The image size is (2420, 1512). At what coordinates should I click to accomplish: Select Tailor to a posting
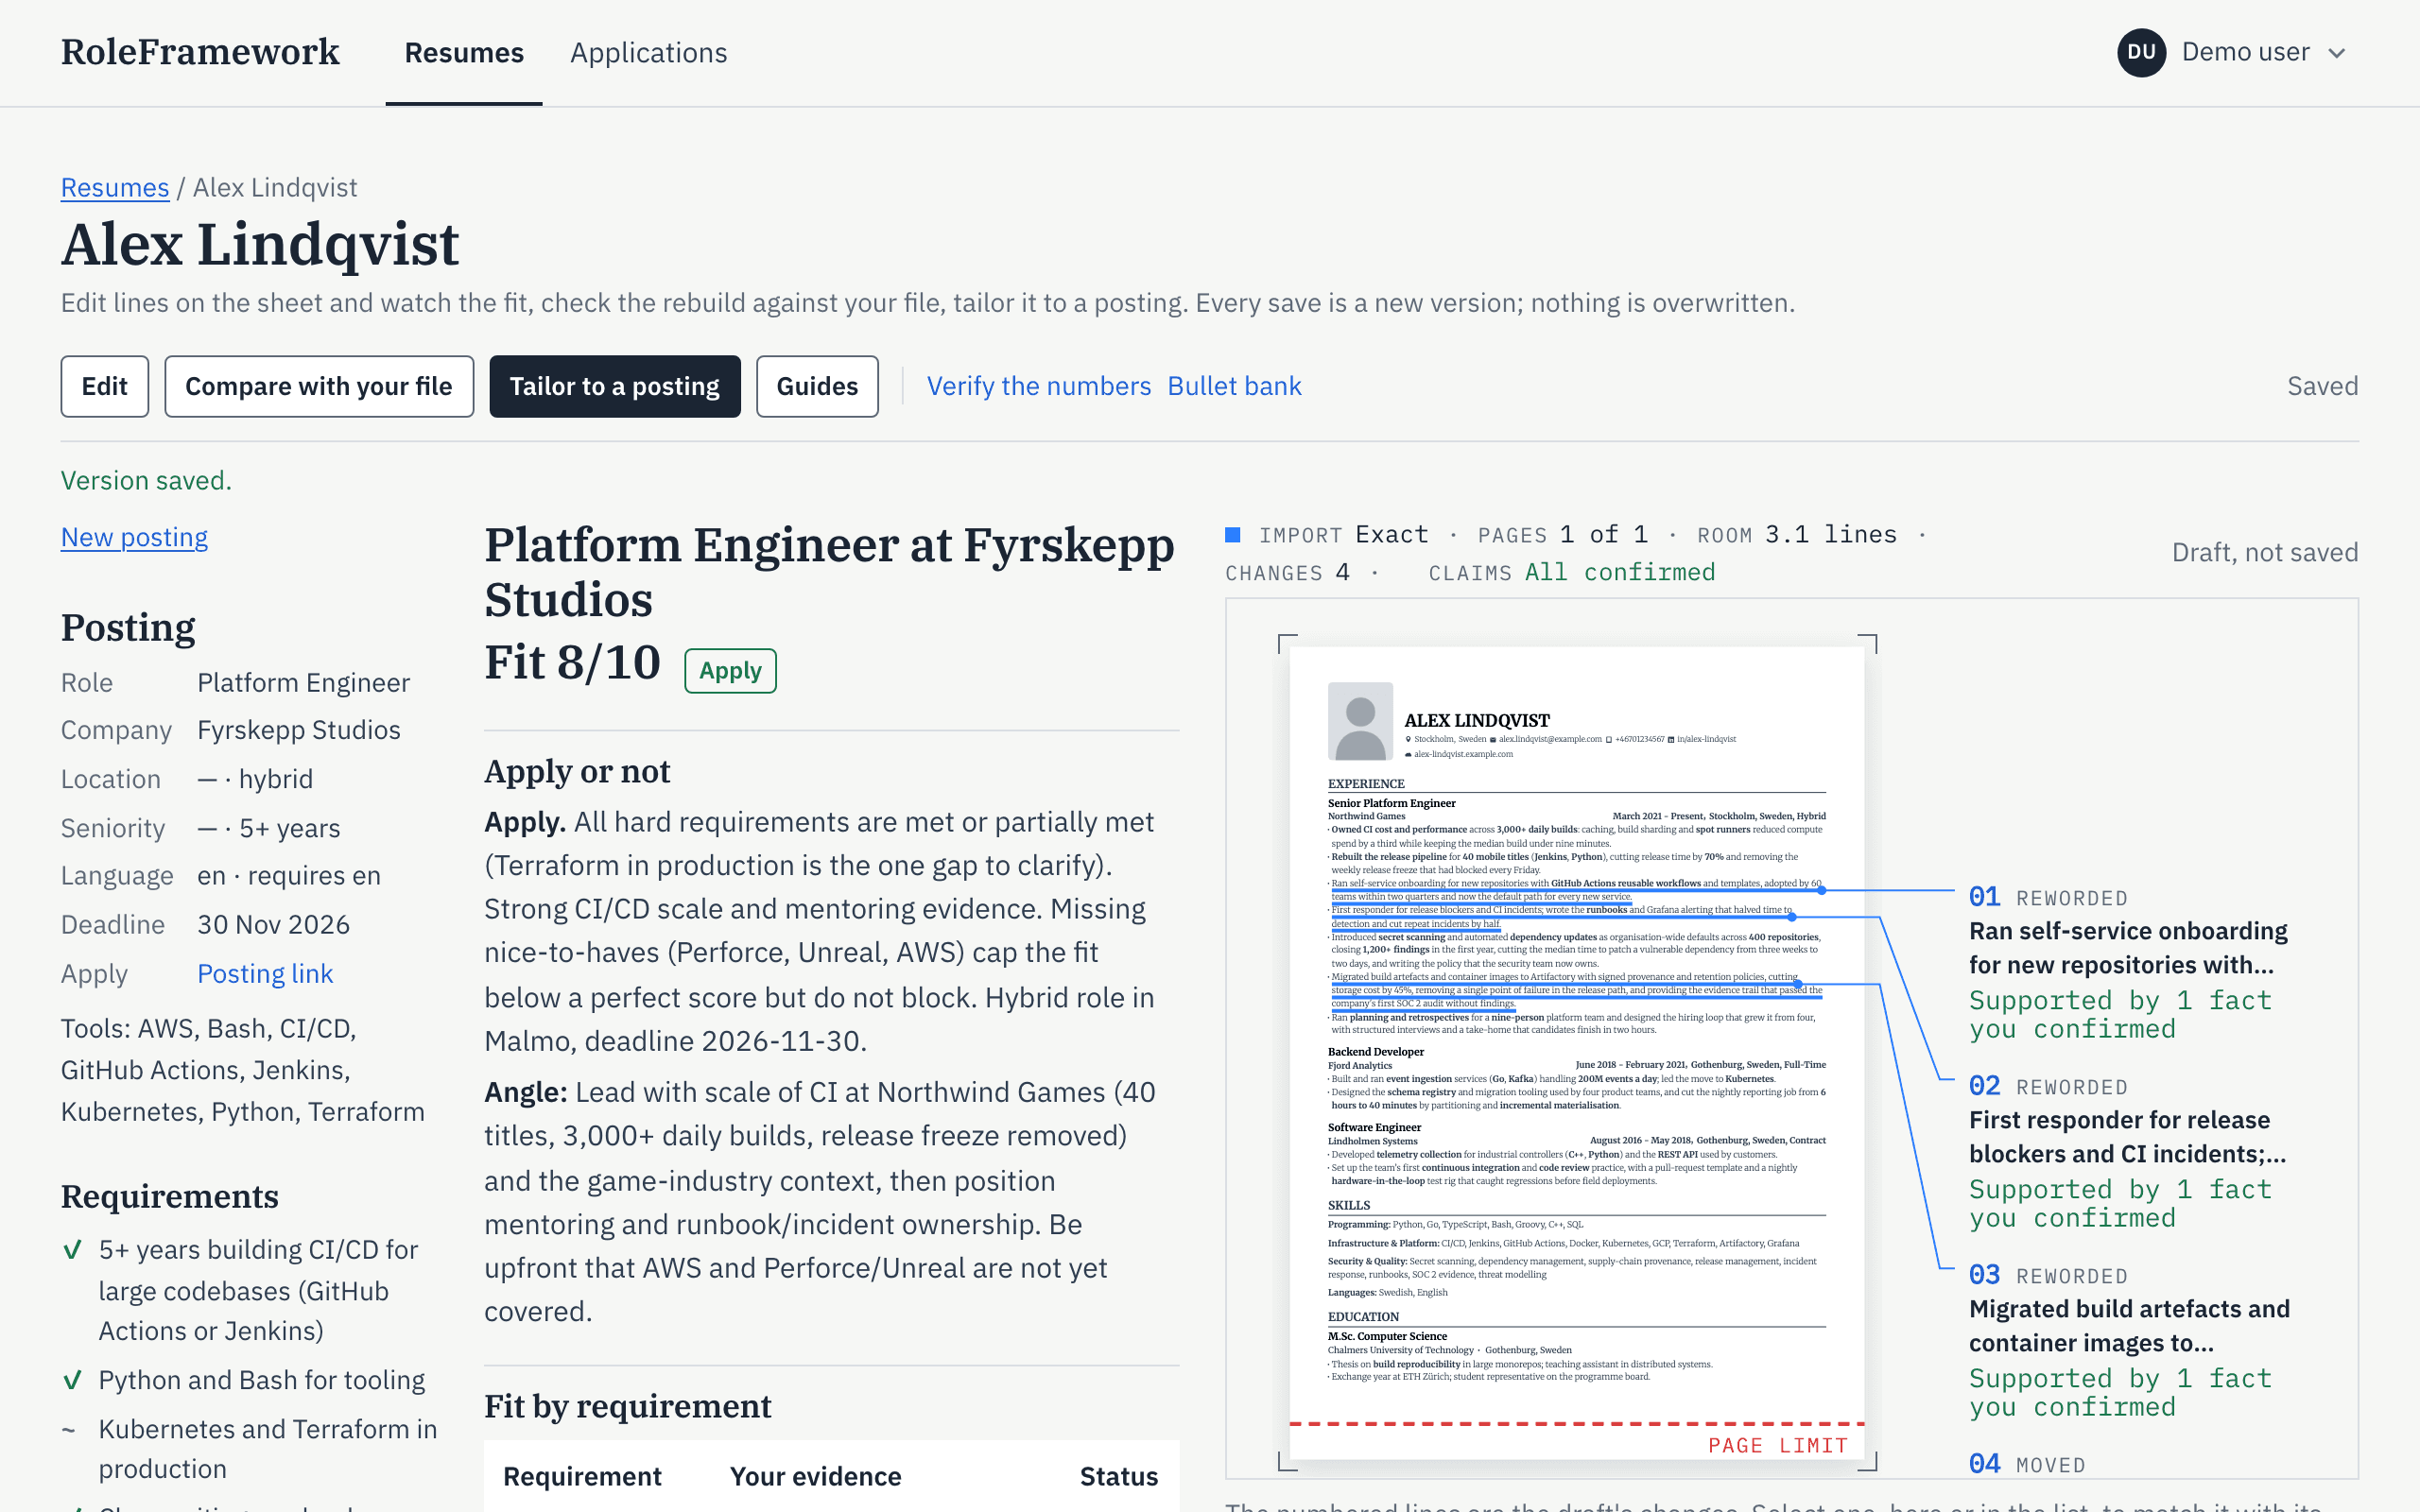click(x=615, y=386)
